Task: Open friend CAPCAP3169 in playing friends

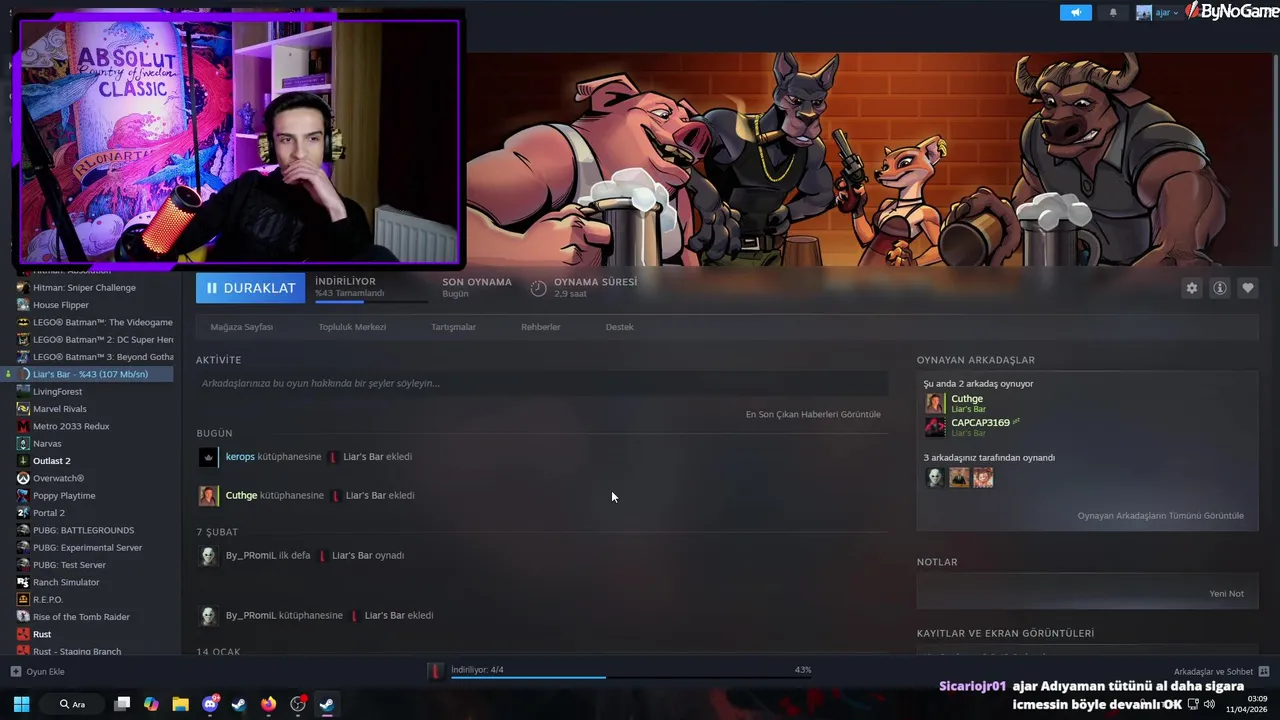Action: 980,423
